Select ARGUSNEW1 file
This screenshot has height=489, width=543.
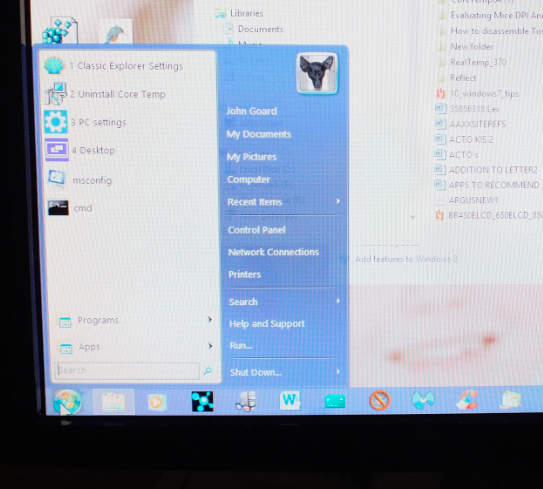(x=473, y=200)
